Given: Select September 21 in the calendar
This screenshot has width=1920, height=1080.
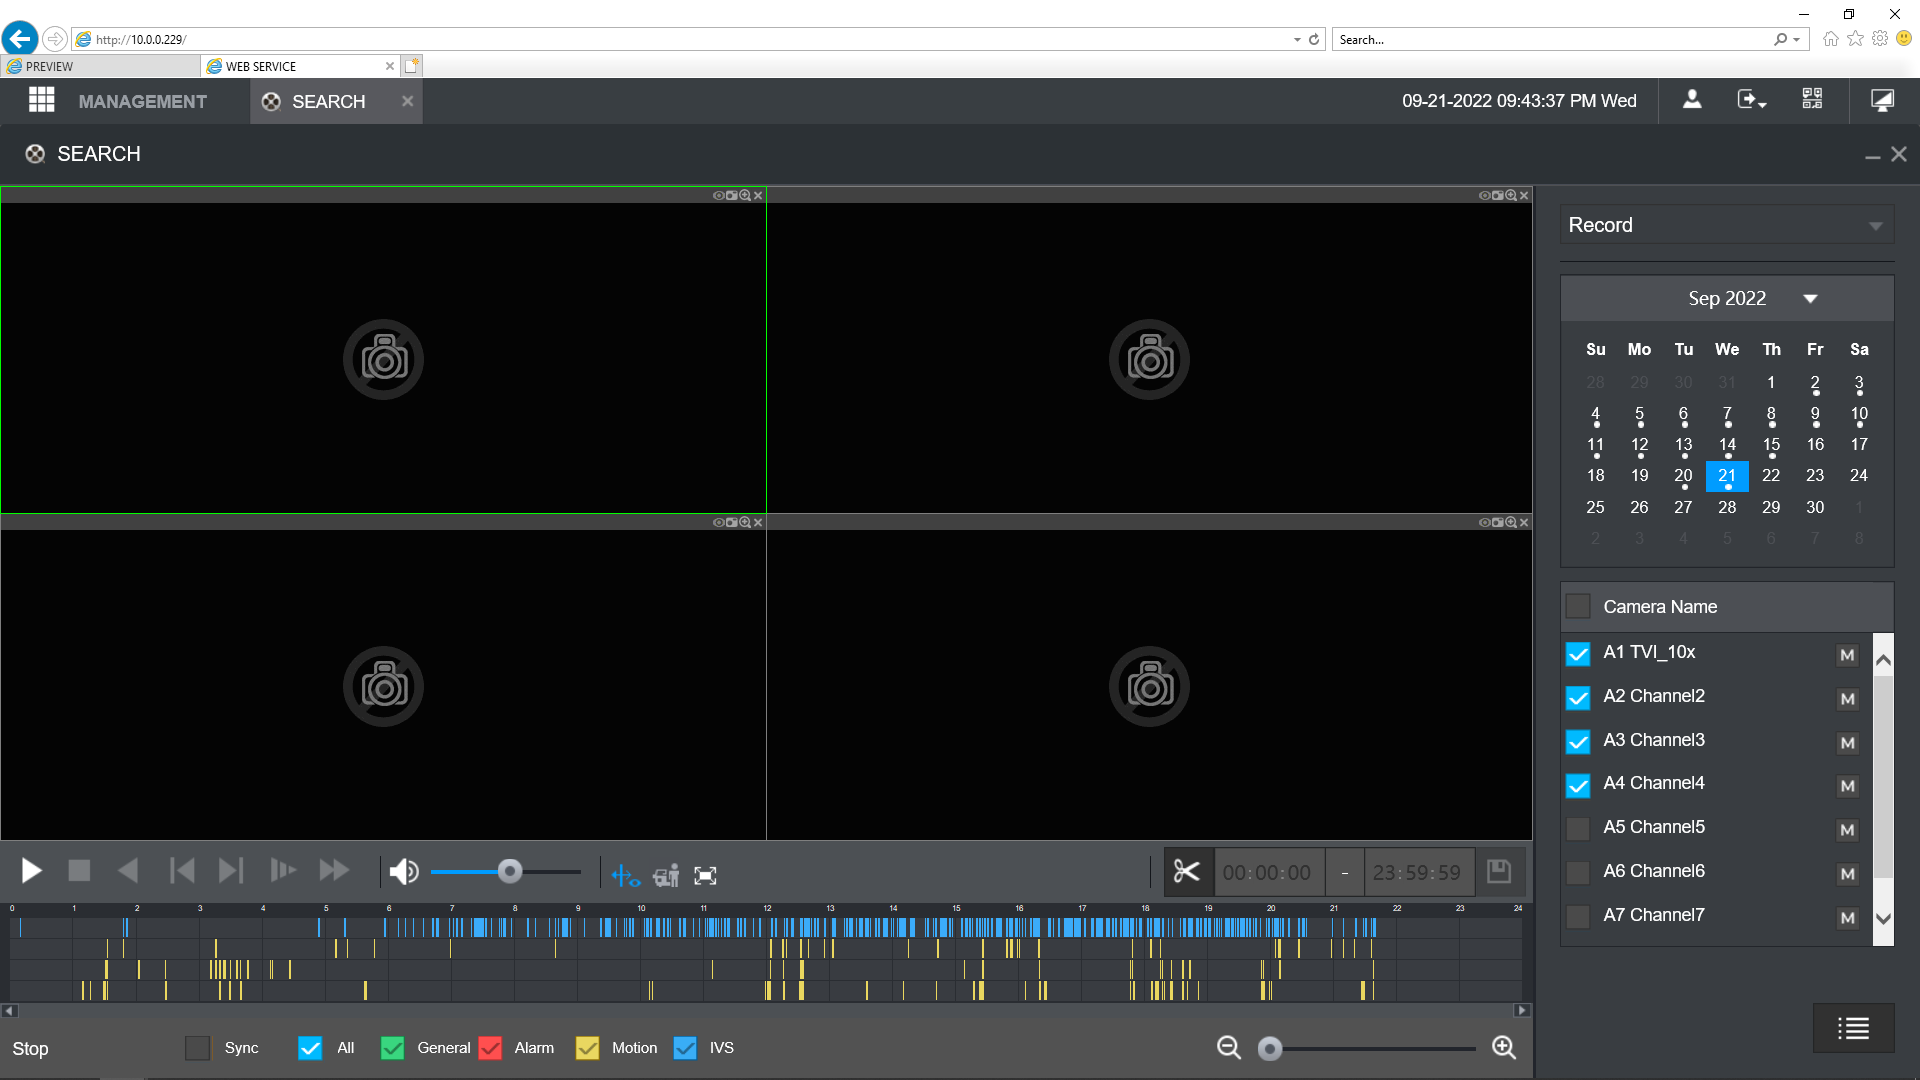Looking at the screenshot, I should tap(1727, 477).
